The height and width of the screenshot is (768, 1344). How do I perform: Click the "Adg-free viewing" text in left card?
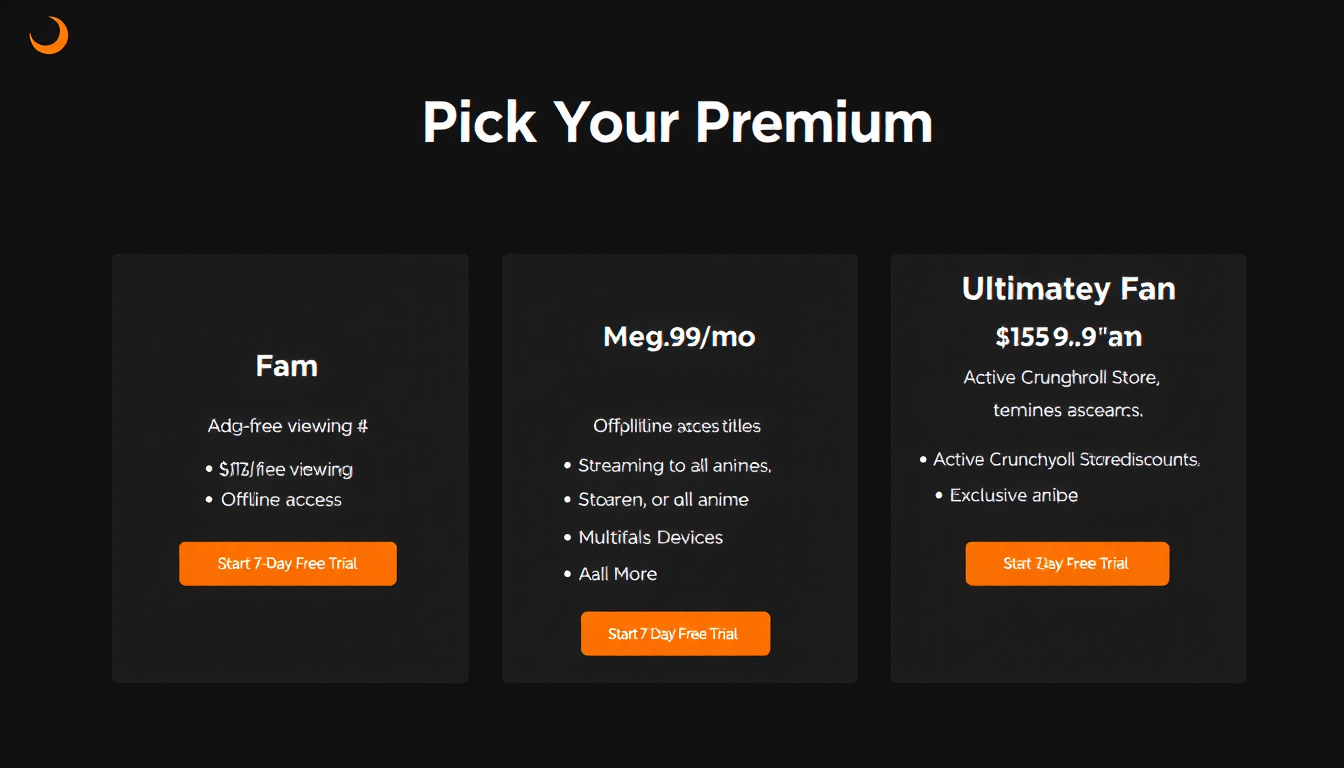[x=287, y=426]
